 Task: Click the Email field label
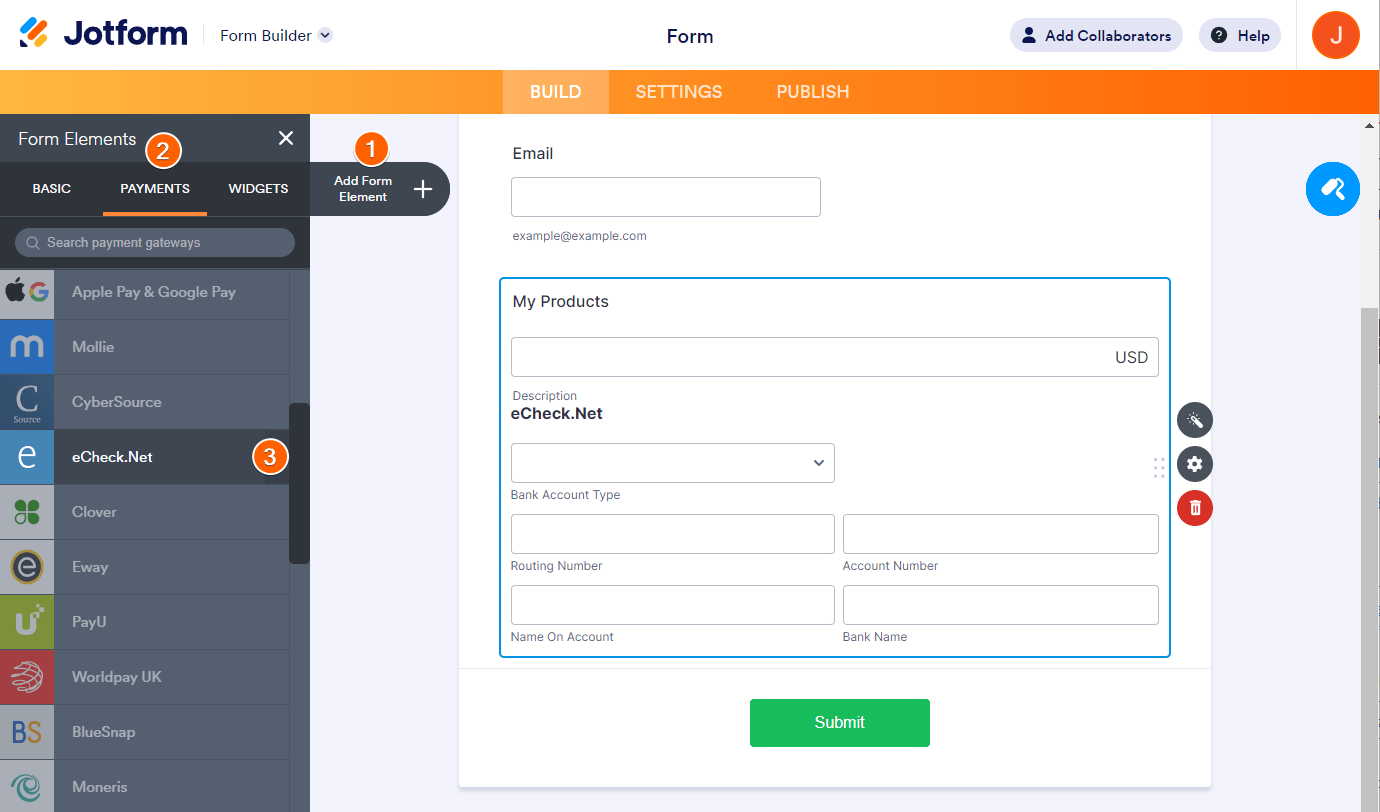[x=533, y=153]
